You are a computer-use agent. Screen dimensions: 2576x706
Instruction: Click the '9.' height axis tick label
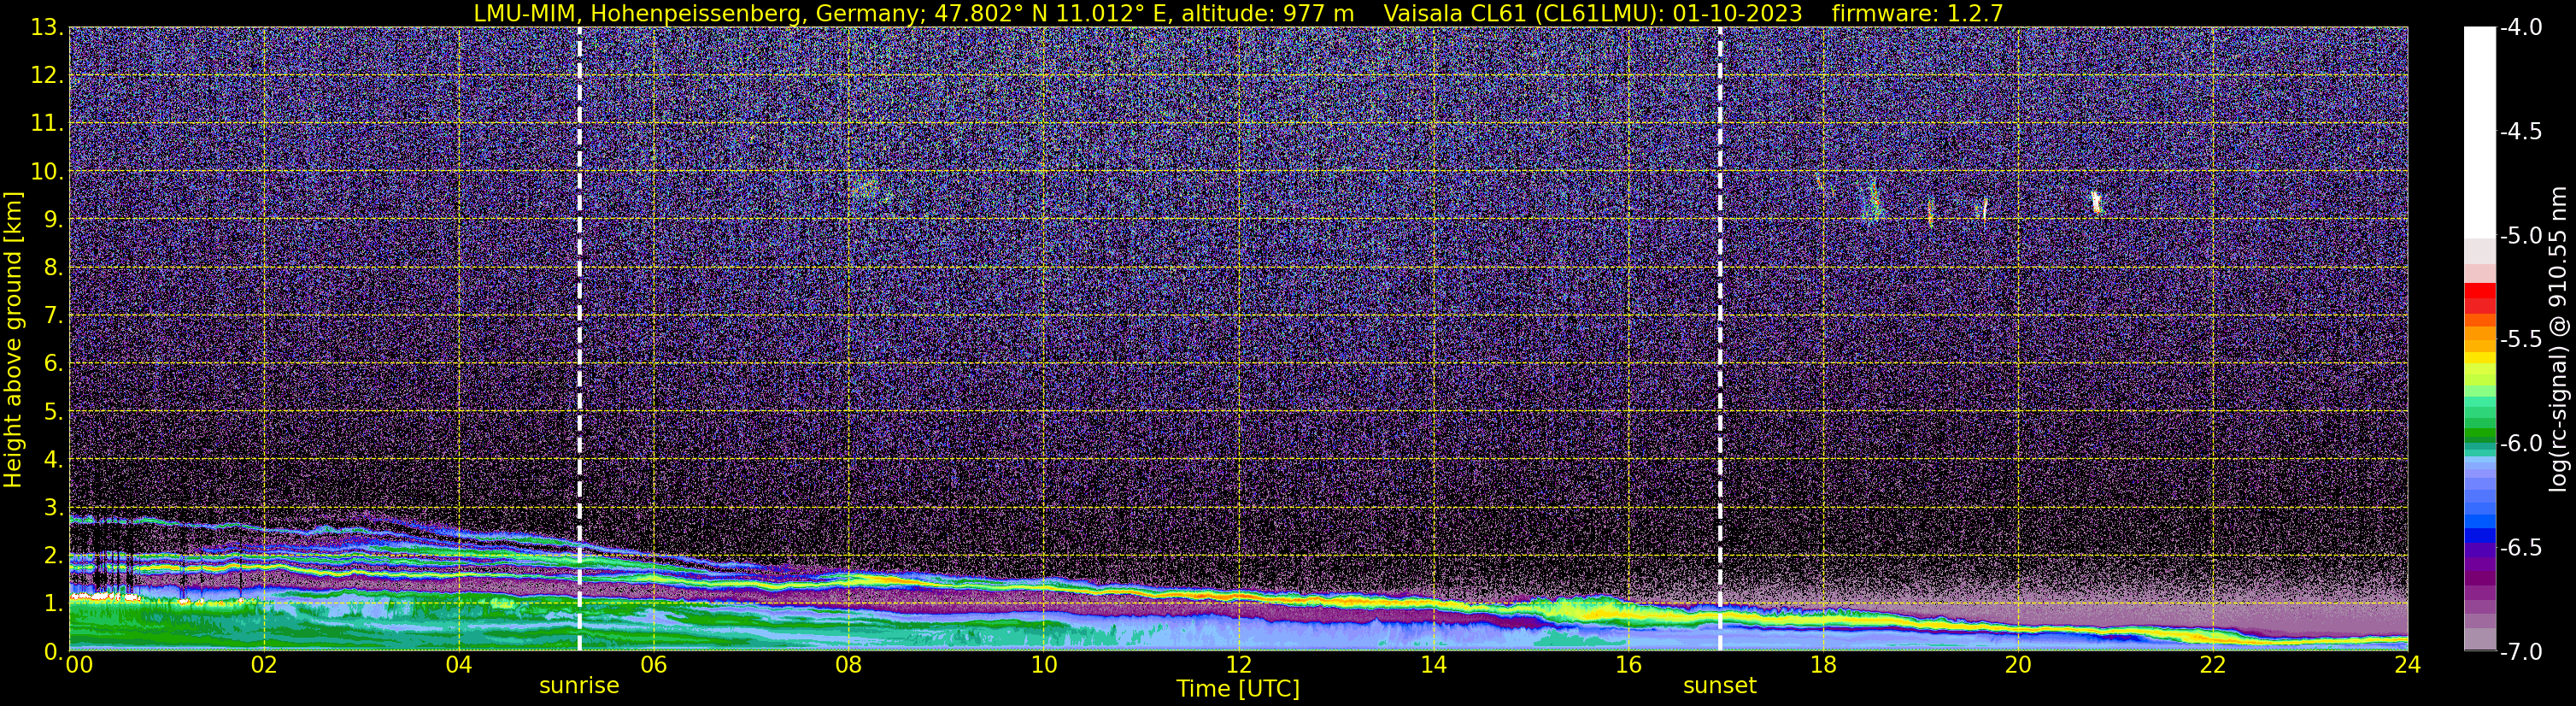coord(54,219)
